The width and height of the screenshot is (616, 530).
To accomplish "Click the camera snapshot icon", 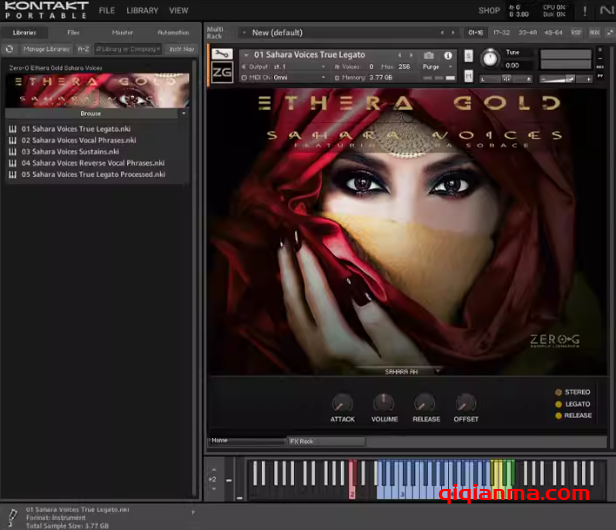I will click(429, 55).
